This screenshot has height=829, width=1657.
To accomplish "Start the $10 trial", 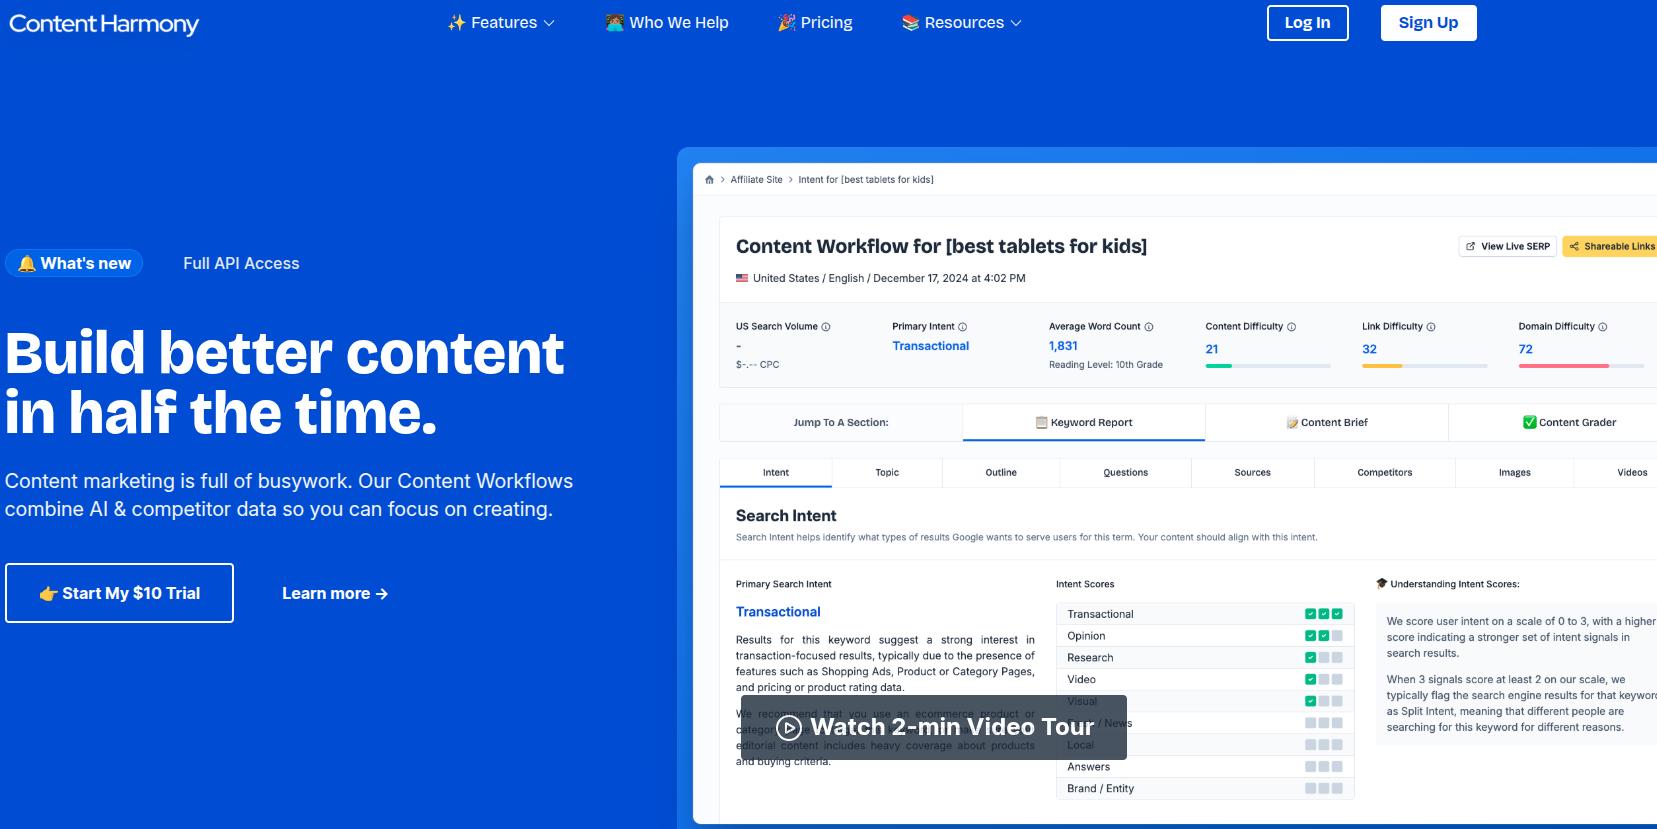I will [119, 593].
